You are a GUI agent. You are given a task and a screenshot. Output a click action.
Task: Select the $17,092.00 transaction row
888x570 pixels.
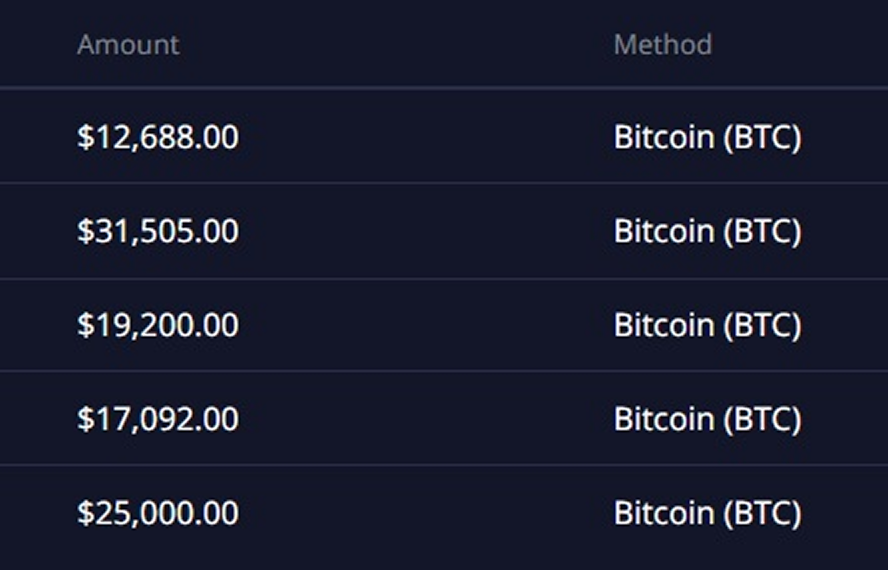click(x=420, y=419)
